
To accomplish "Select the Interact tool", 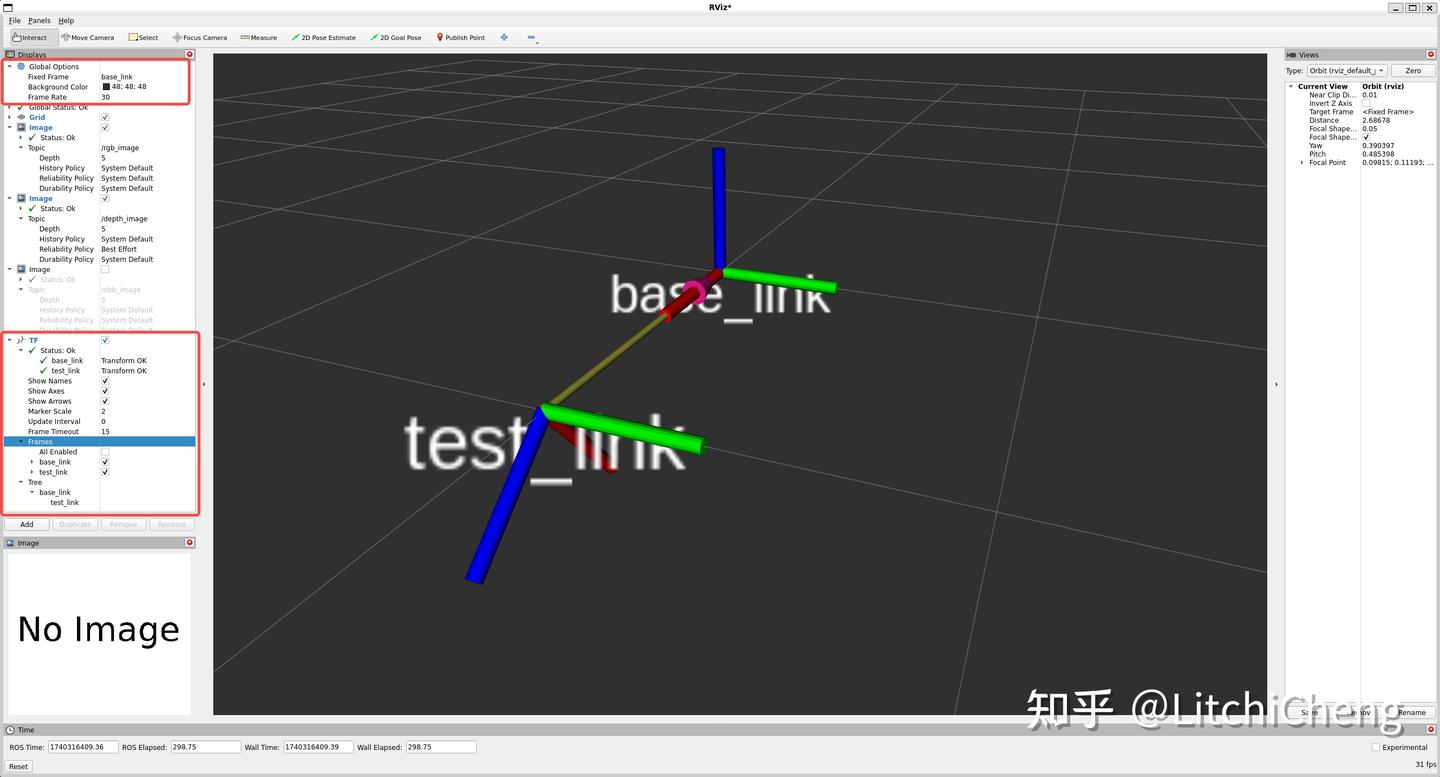I will point(28,37).
